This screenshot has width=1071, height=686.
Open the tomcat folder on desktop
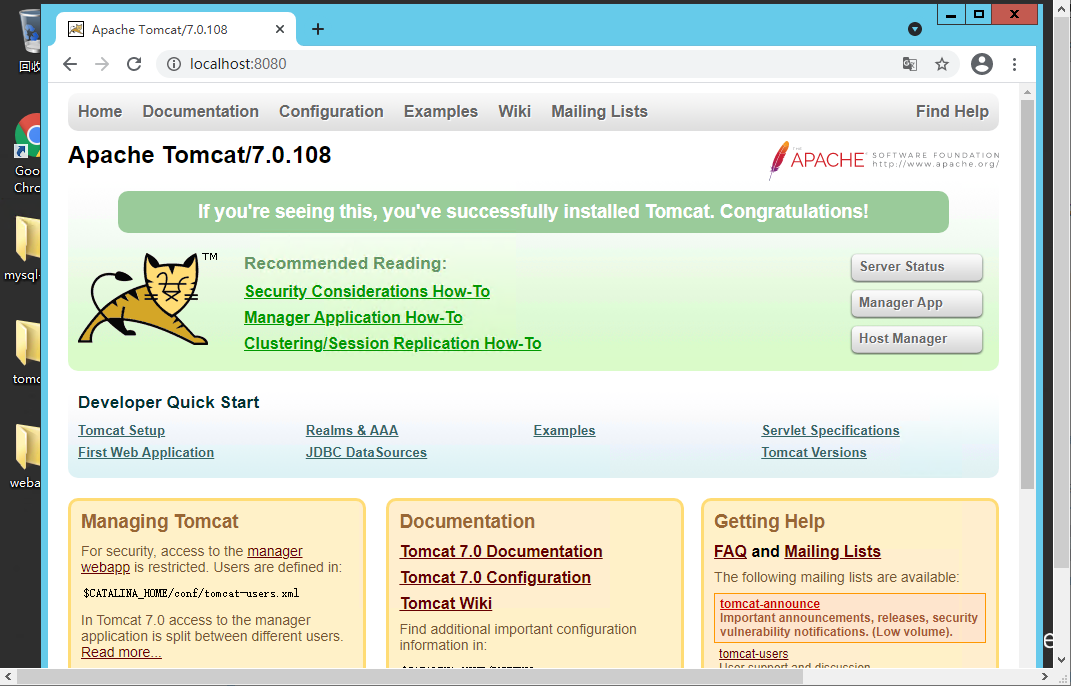point(27,353)
